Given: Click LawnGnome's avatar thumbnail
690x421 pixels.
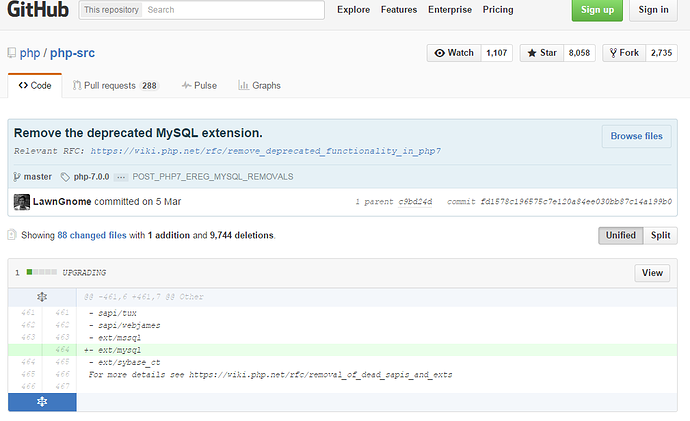Looking at the screenshot, I should (22, 202).
